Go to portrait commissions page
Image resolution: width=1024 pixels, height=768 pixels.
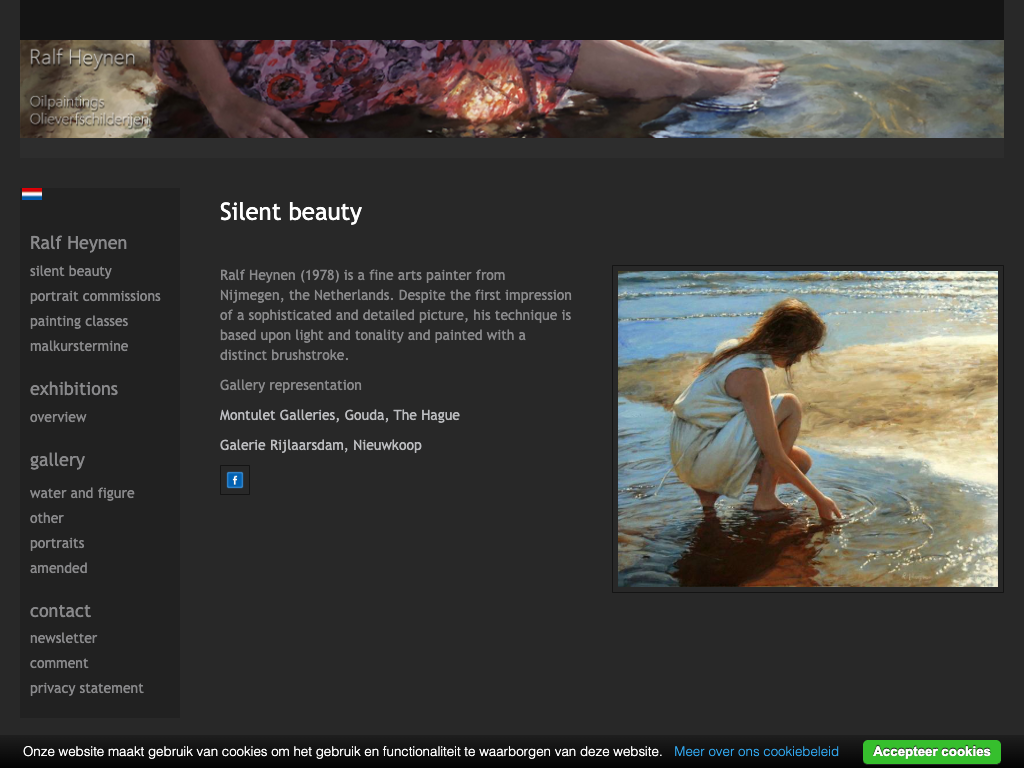click(x=95, y=296)
